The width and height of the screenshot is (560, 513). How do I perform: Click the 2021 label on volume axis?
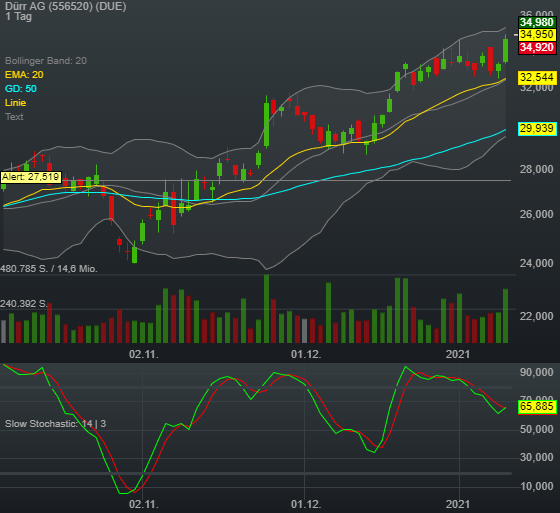click(x=458, y=354)
